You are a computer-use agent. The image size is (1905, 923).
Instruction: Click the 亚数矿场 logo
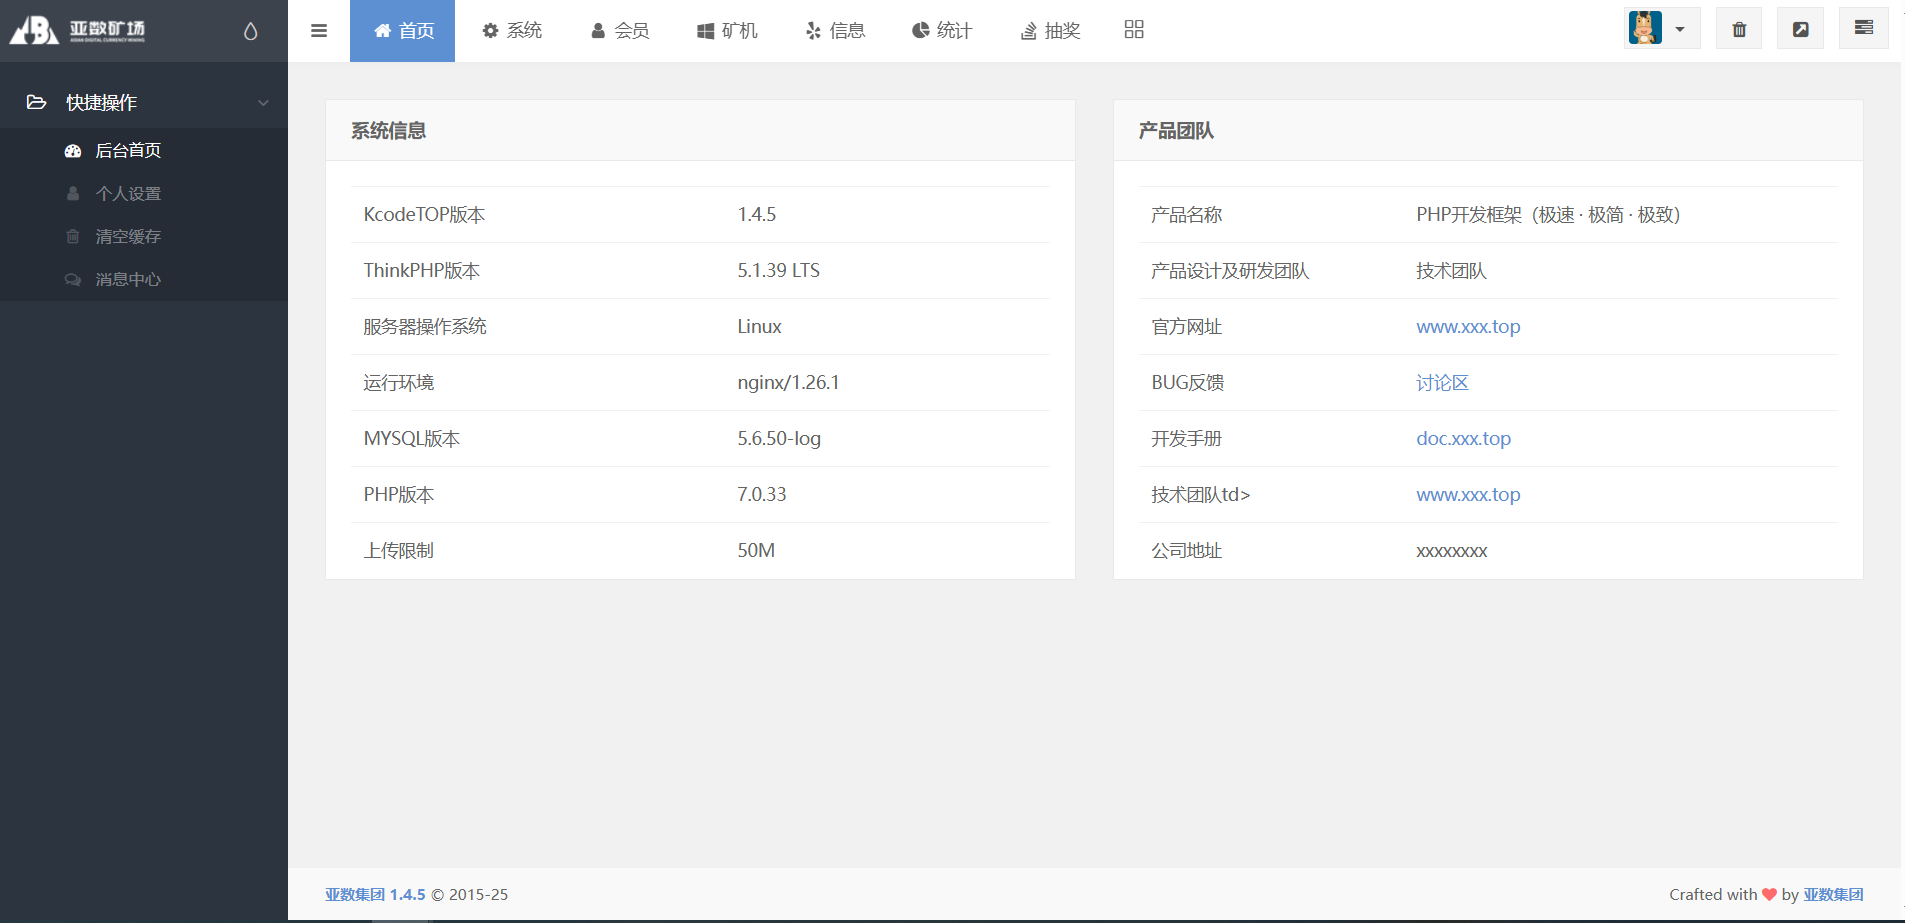point(78,30)
